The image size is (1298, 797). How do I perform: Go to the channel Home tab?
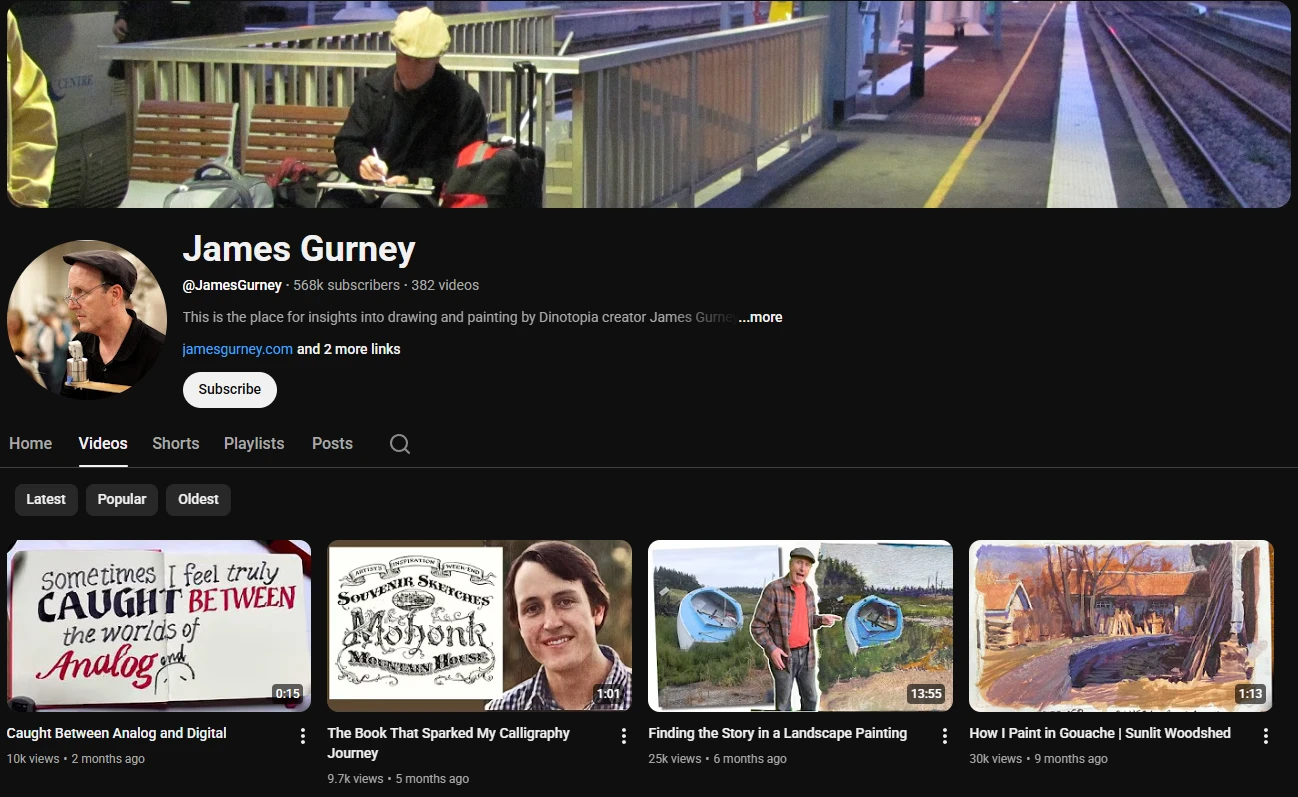pyautogui.click(x=30, y=443)
